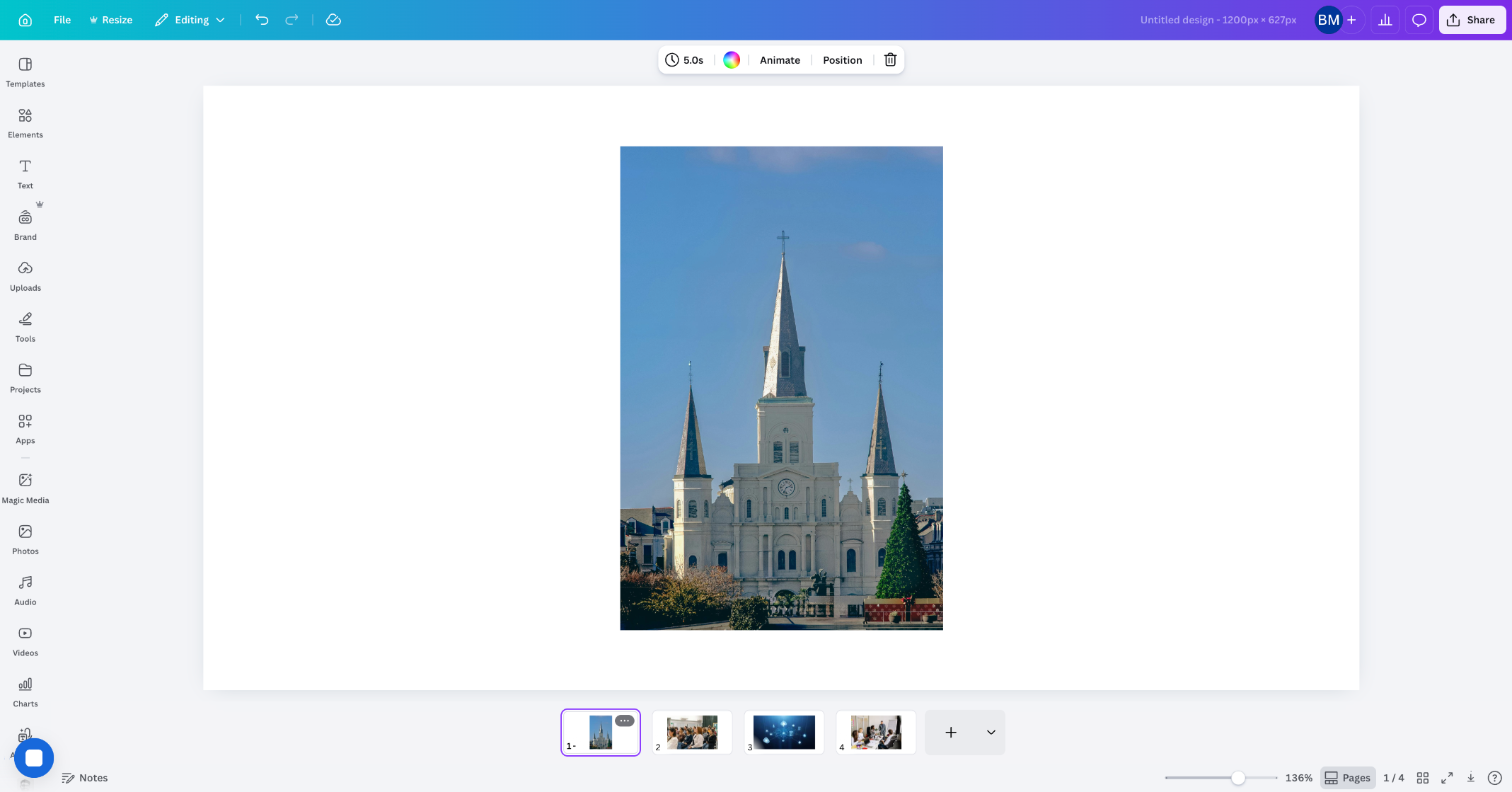This screenshot has height=792, width=1512.
Task: Delete the selected image via the trash icon
Action: click(890, 60)
